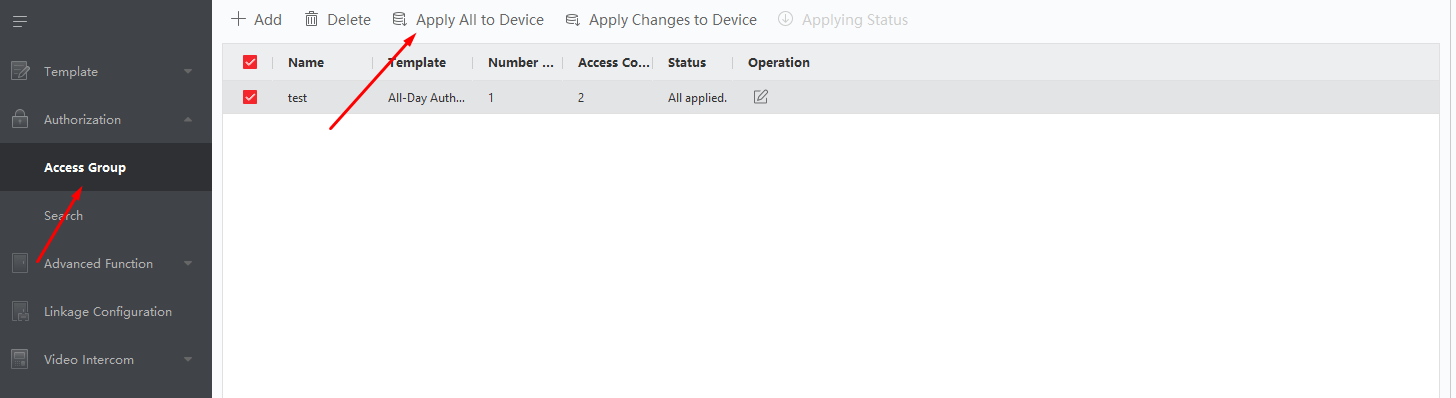Click the Video Intercom icon
The height and width of the screenshot is (398, 1456).
coord(20,360)
